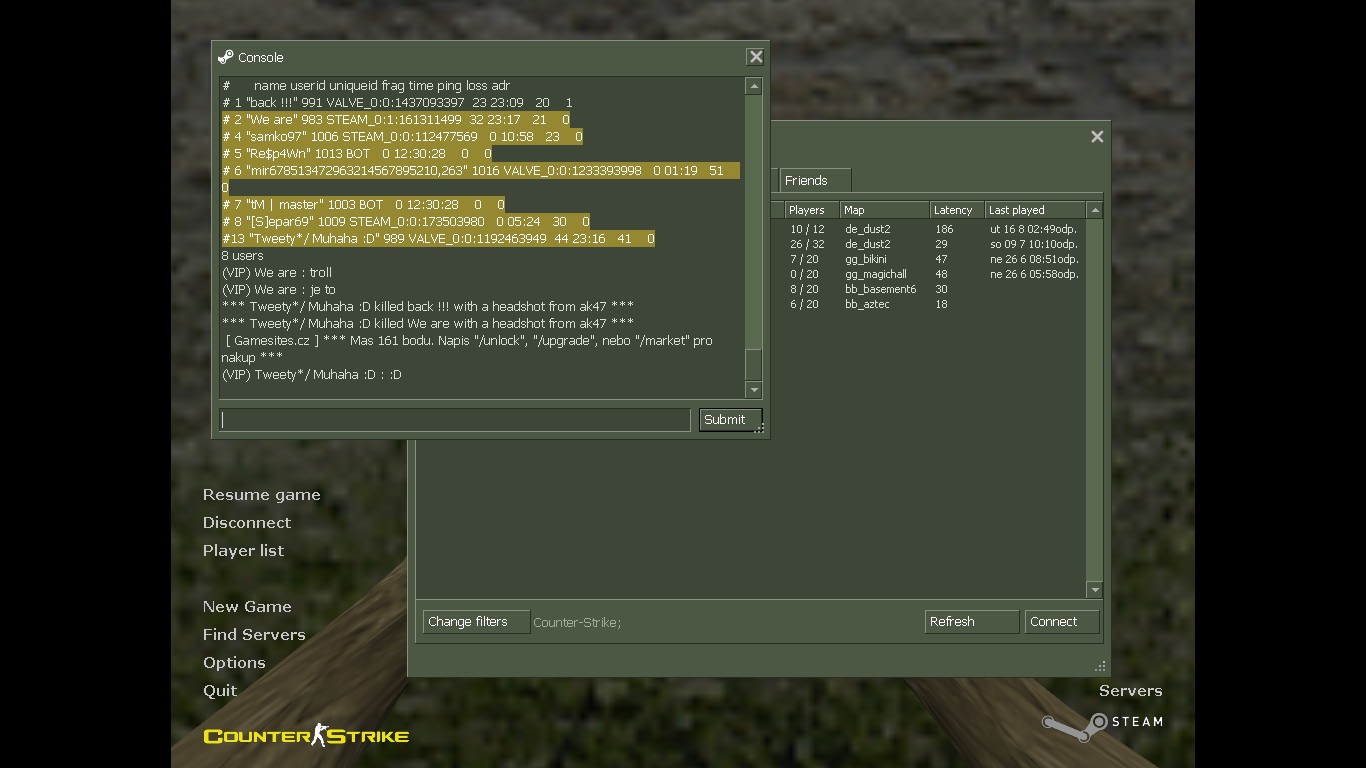Open the Friends tab

815,181
